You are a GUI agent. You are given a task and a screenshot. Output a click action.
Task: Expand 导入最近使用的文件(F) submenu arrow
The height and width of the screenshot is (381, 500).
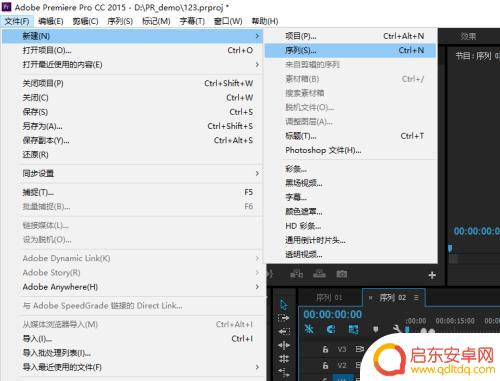257,367
